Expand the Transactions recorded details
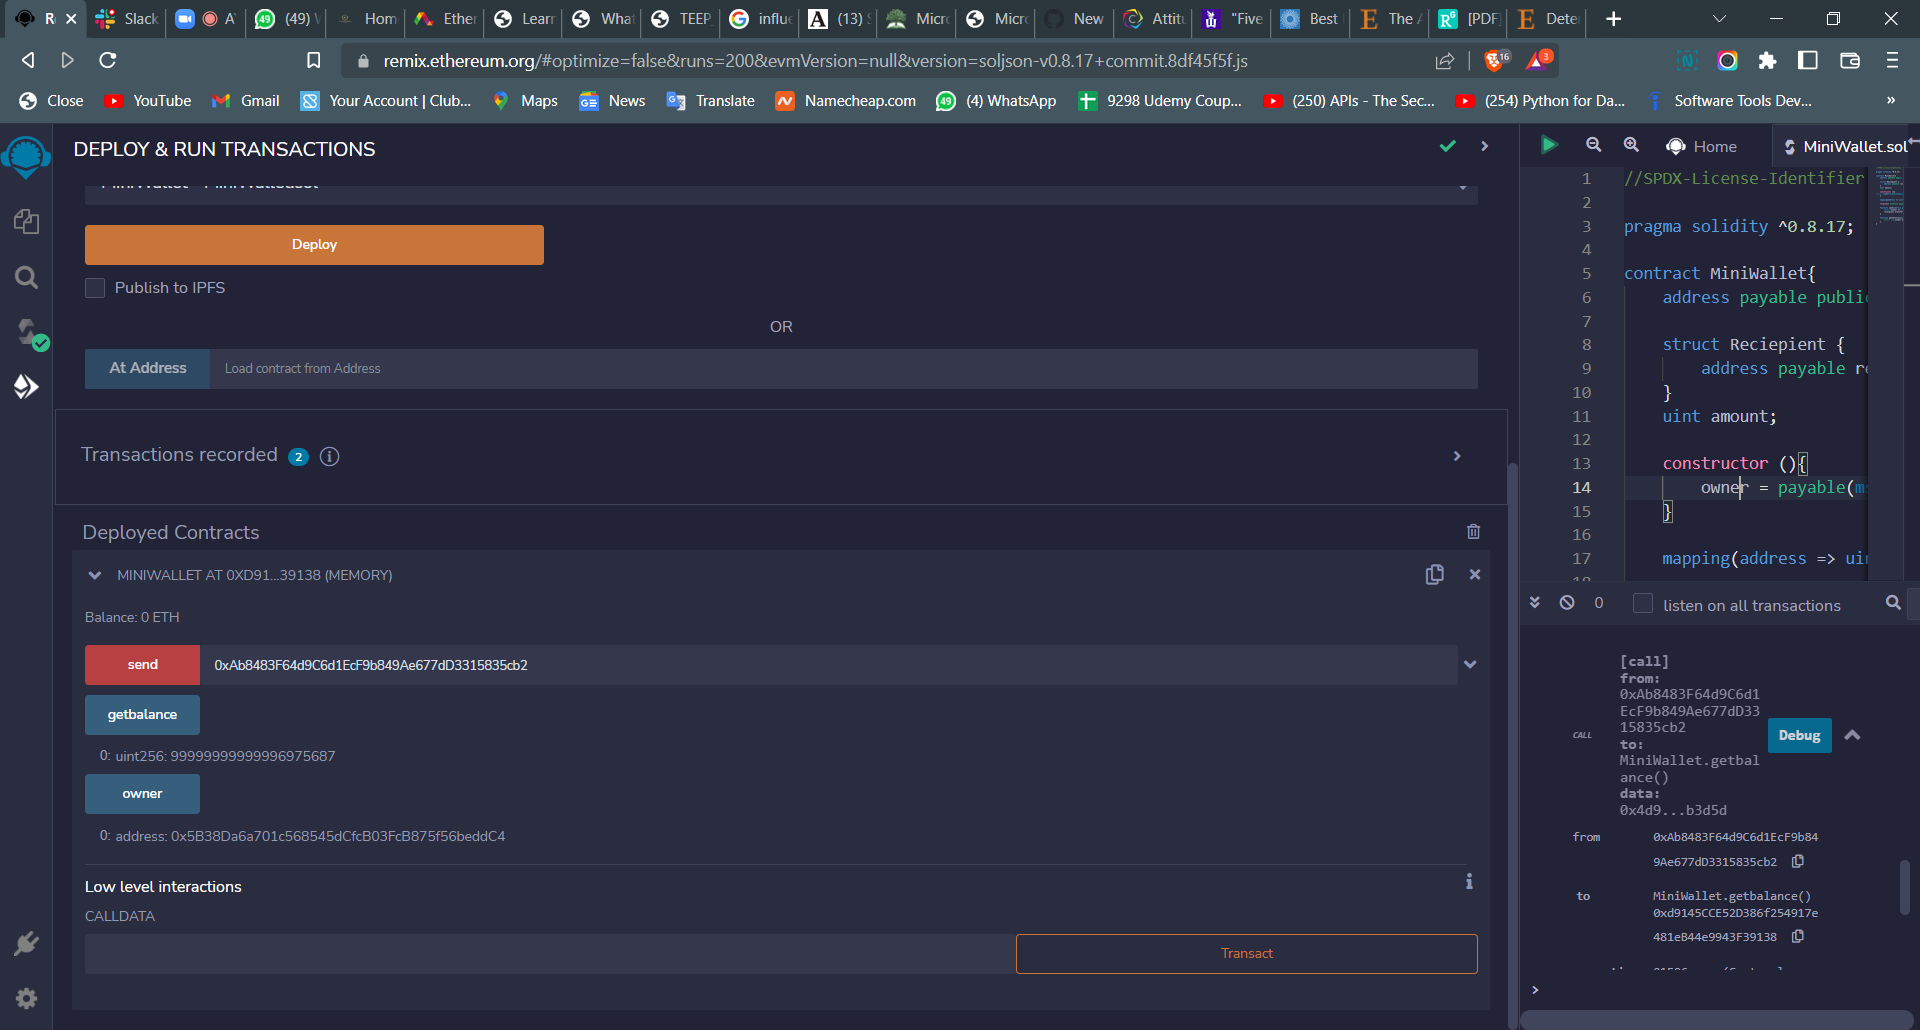Image resolution: width=1920 pixels, height=1030 pixels. pyautogui.click(x=1457, y=456)
